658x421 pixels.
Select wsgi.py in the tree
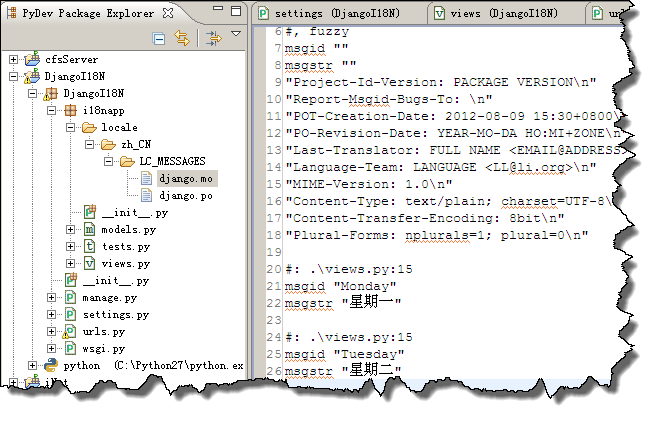[x=104, y=349]
